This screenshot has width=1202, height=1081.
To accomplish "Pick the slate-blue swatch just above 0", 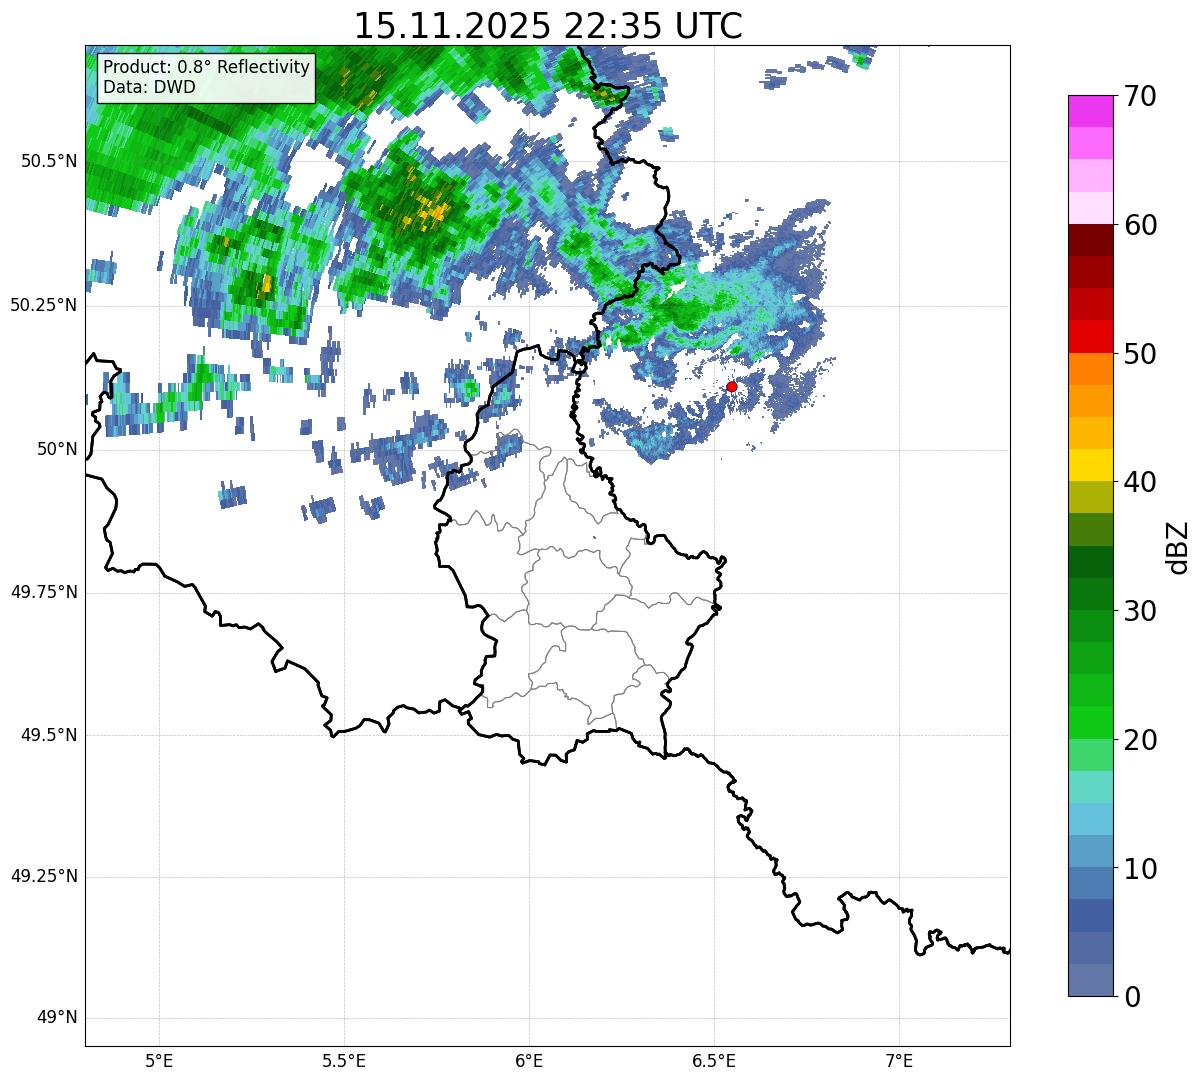I will tap(1090, 980).
